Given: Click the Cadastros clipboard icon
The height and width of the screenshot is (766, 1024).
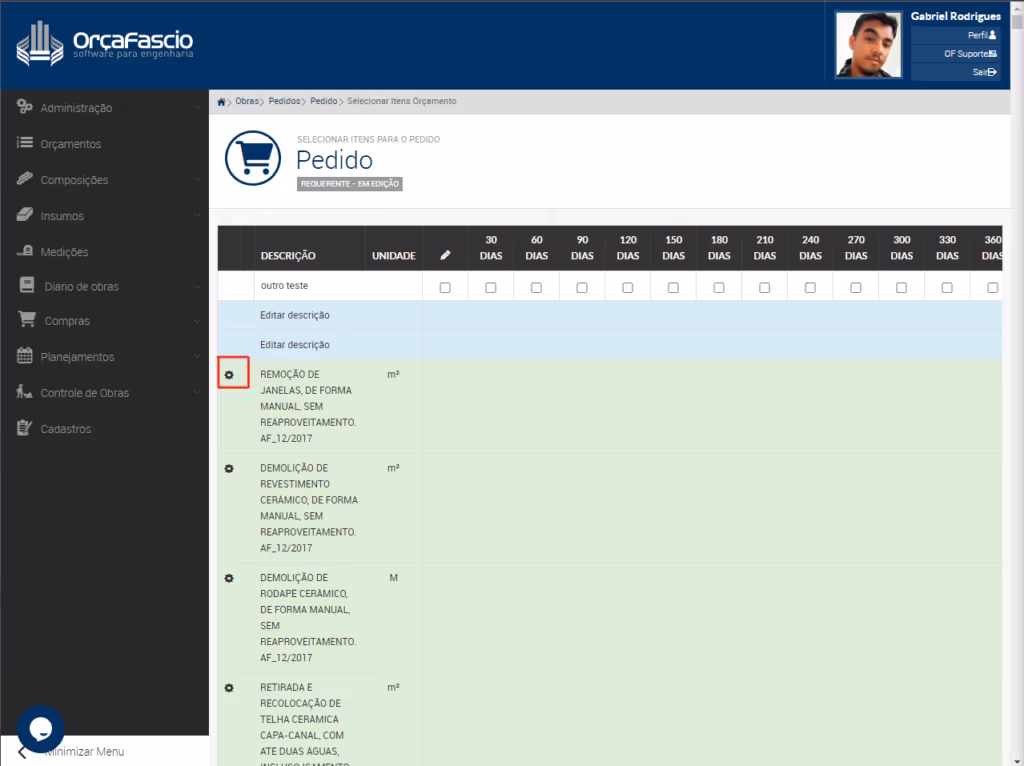Looking at the screenshot, I should pos(25,428).
